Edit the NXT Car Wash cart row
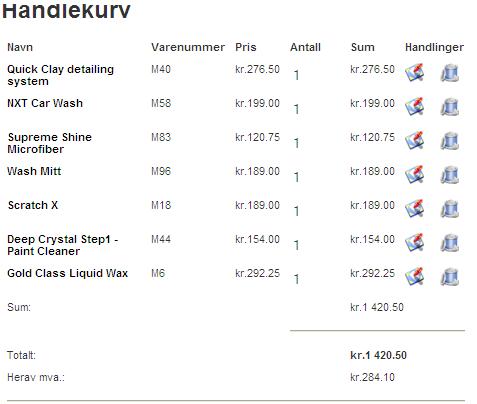 point(415,106)
